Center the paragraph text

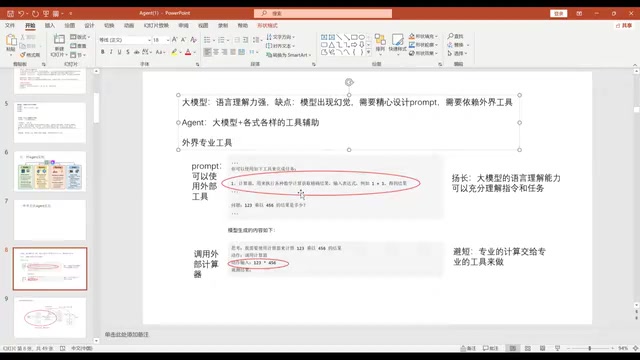click(216, 52)
